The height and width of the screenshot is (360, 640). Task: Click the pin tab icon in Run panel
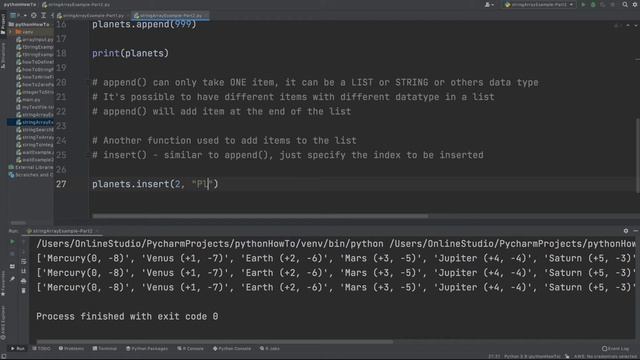coord(12,279)
